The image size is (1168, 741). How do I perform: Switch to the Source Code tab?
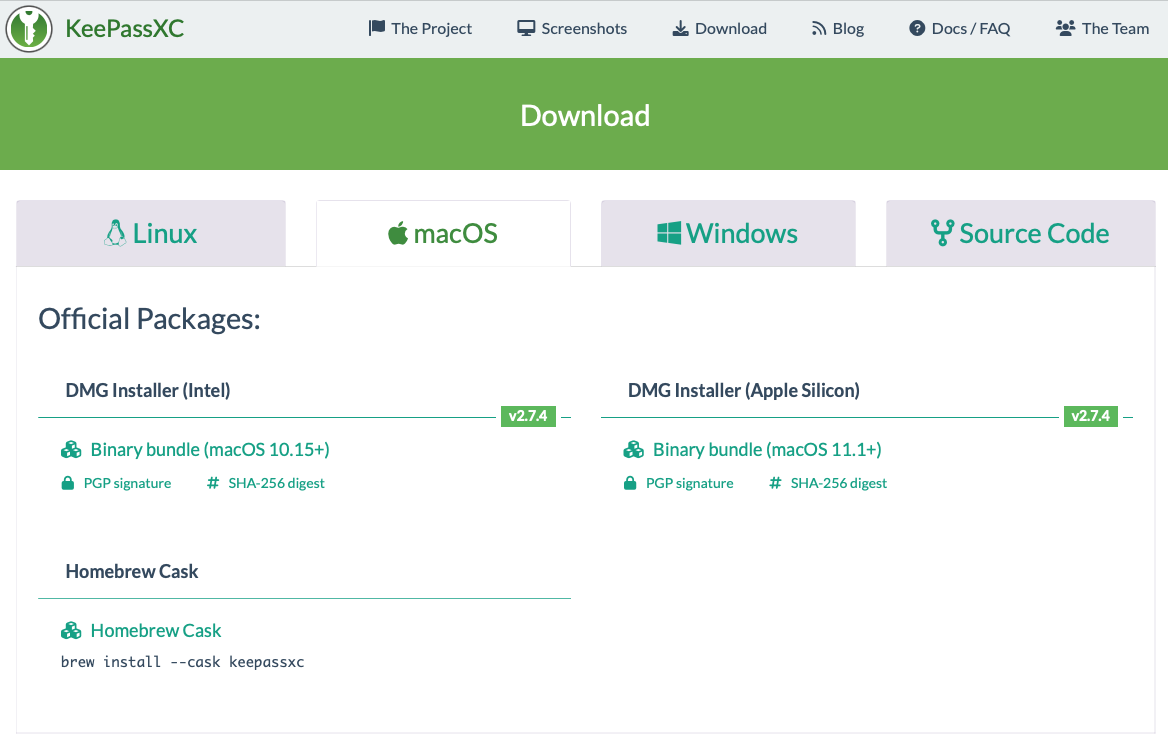tap(1020, 234)
